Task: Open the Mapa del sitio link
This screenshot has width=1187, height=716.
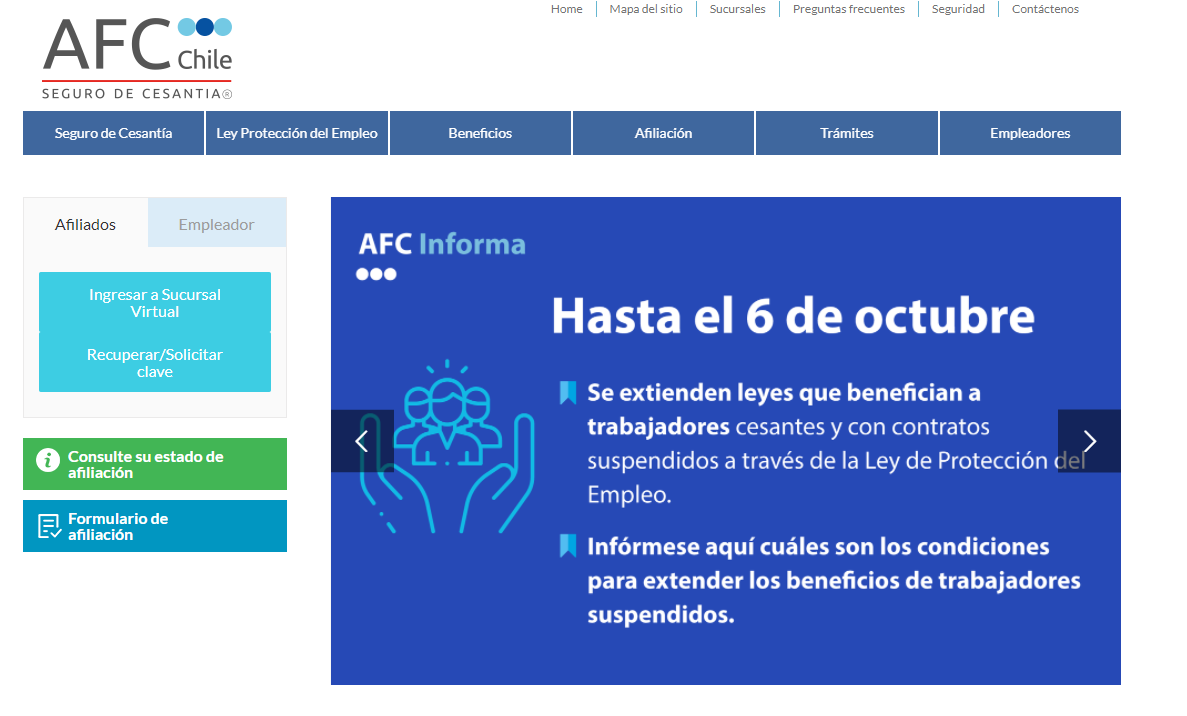Action: click(645, 9)
